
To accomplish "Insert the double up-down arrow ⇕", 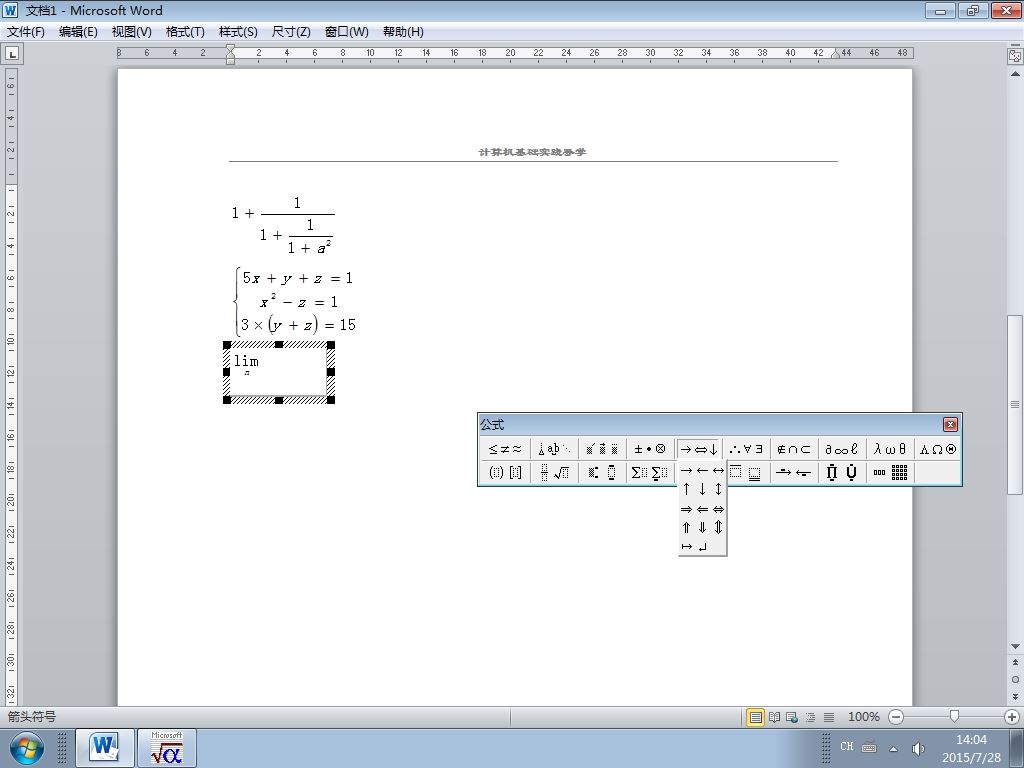I will click(x=718, y=528).
